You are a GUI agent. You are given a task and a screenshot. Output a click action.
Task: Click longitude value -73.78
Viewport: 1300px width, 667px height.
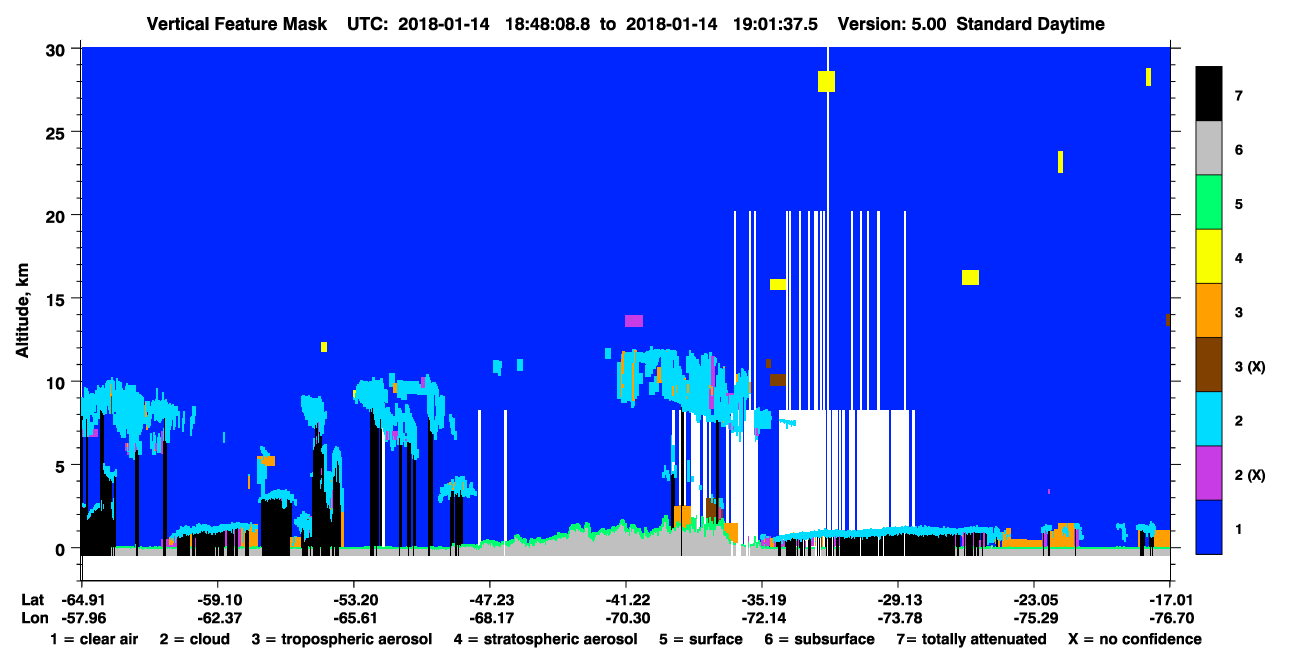pyautogui.click(x=898, y=618)
